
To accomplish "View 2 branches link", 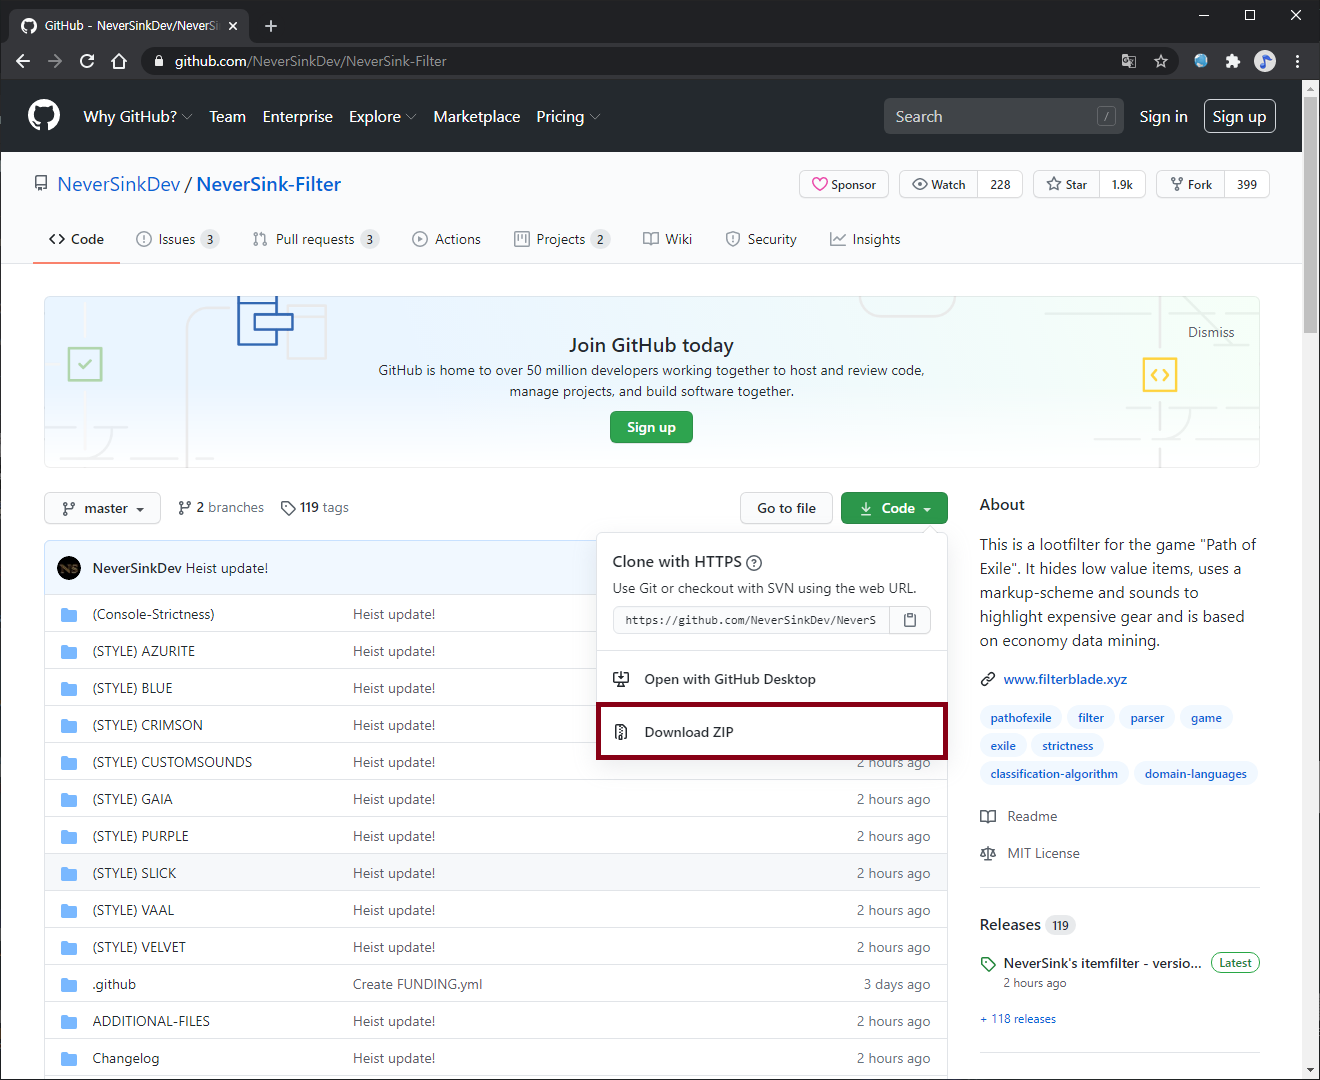I will [x=221, y=508].
